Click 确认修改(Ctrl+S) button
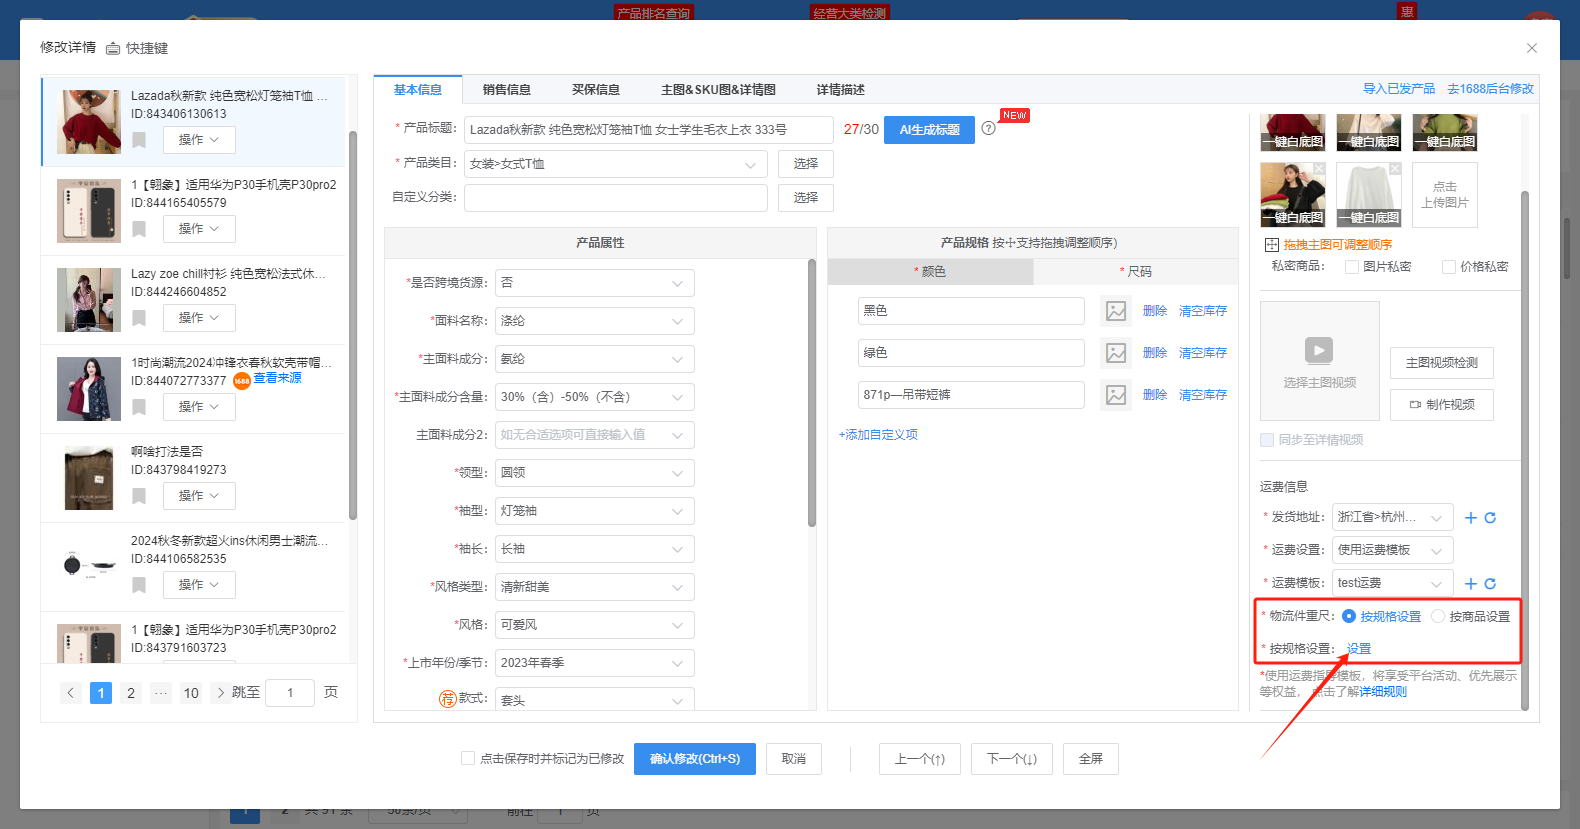The image size is (1580, 829). pos(695,759)
